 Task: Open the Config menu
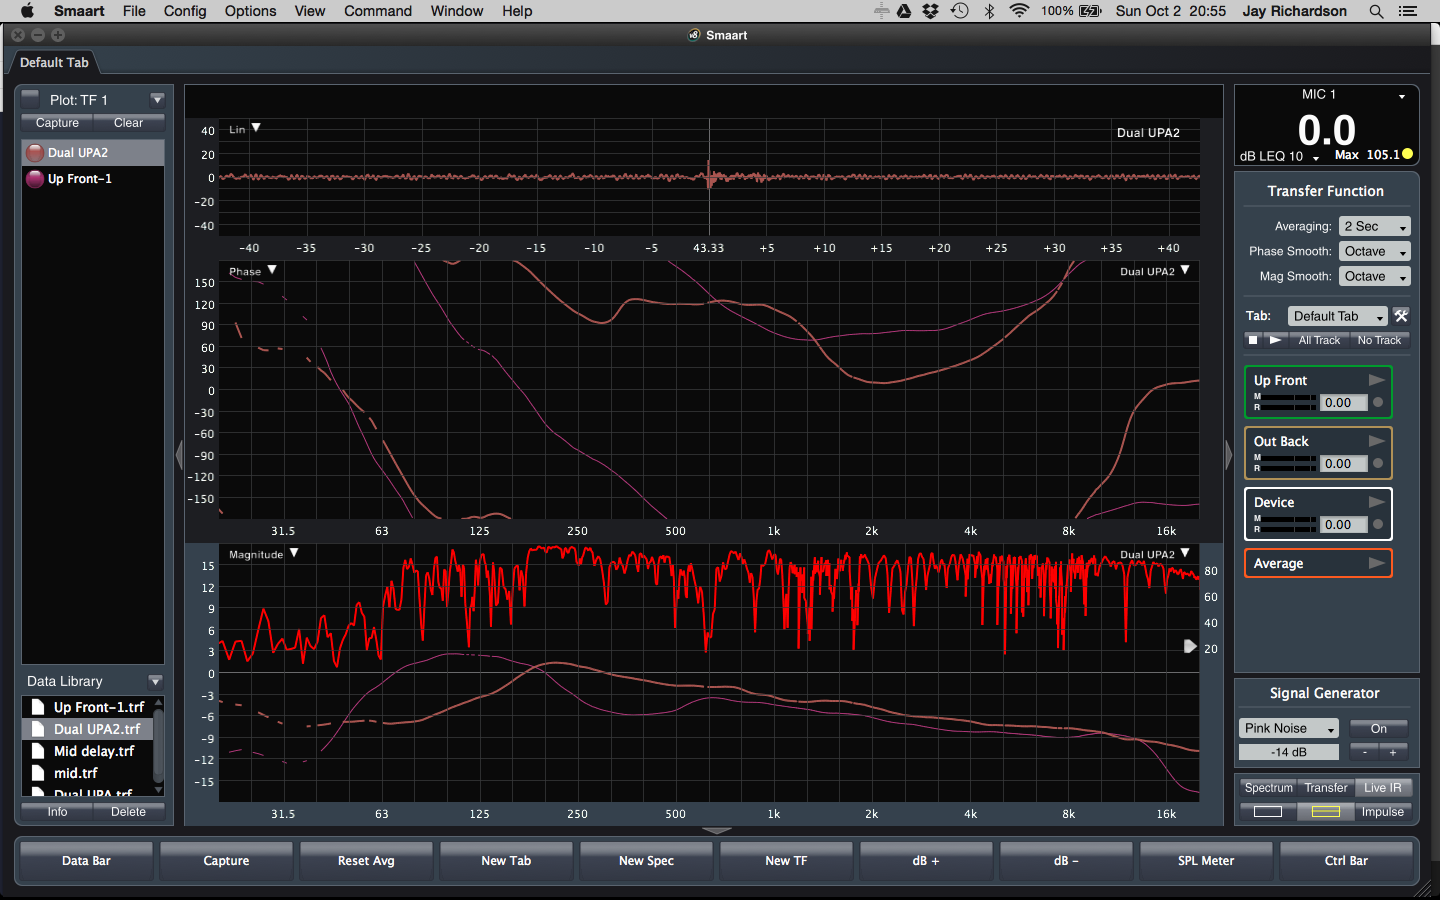click(185, 11)
